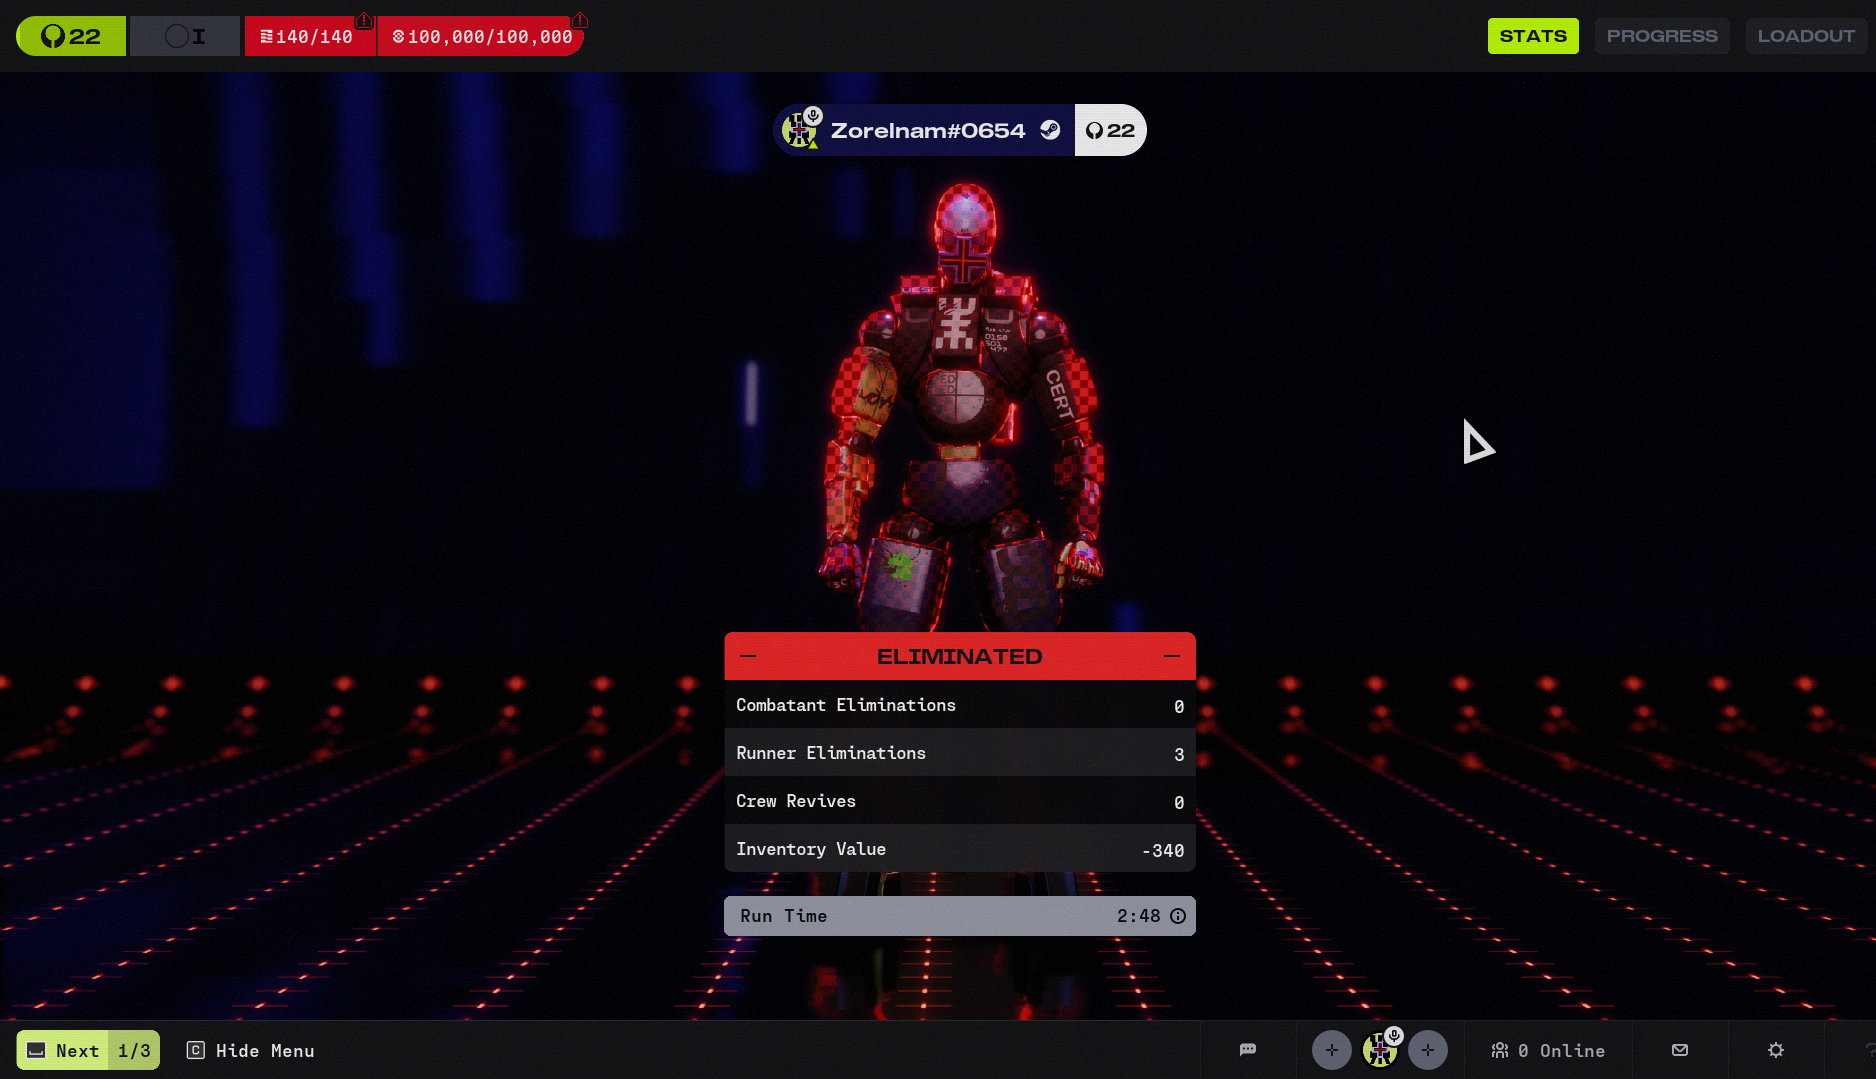Click the 1/3 page counter

pos(134,1050)
